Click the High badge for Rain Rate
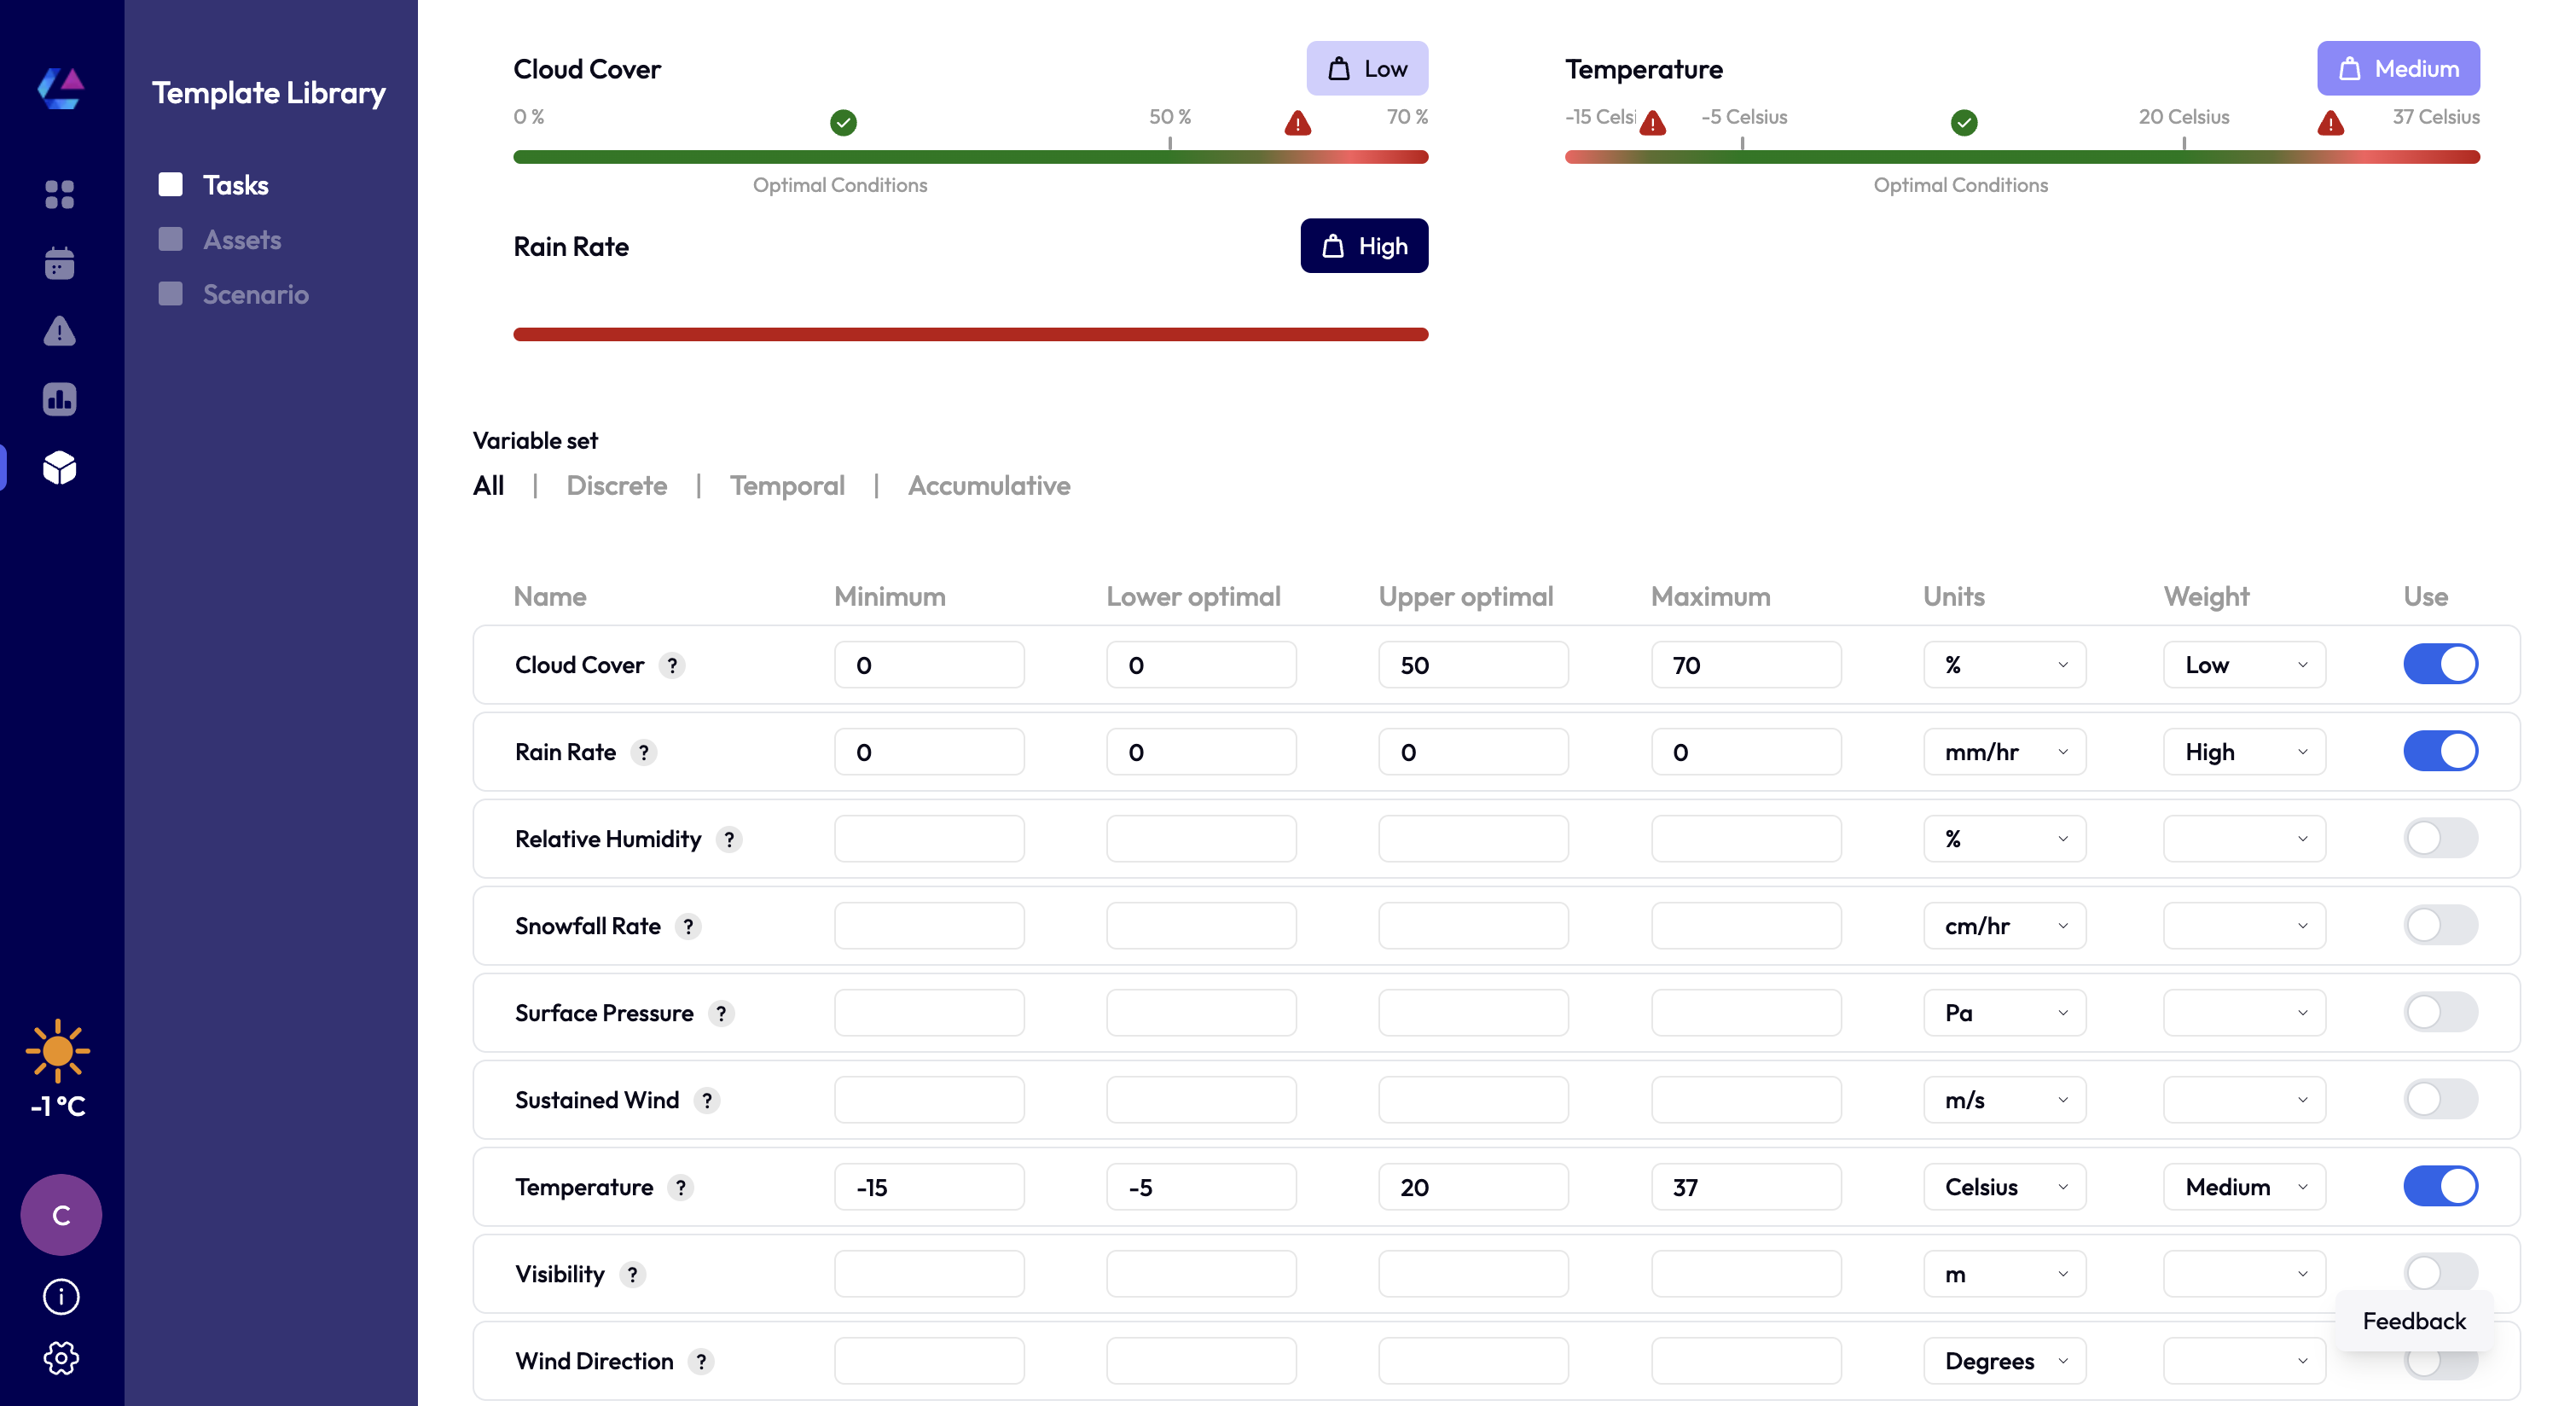The image size is (2576, 1406). (x=1364, y=246)
